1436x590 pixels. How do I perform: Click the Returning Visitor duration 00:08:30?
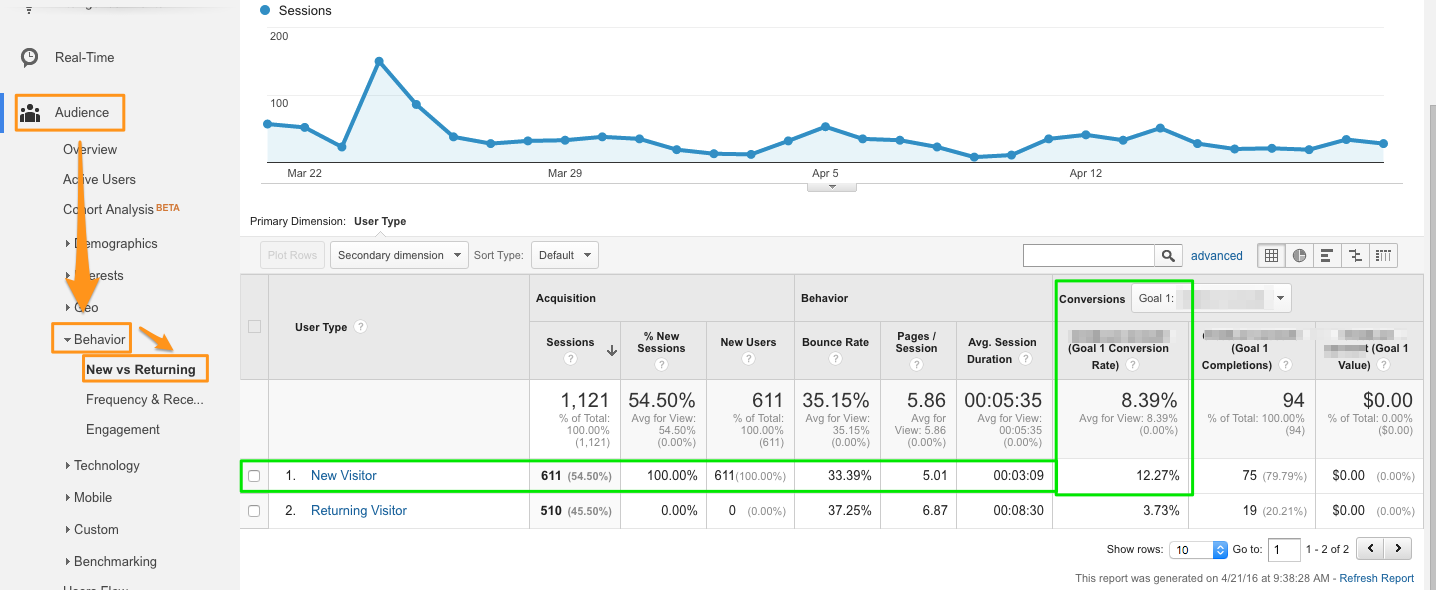[x=1019, y=511]
